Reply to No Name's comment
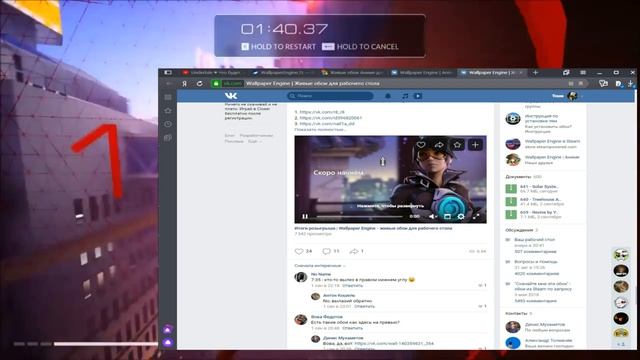This screenshot has width=640, height=360. point(353,286)
